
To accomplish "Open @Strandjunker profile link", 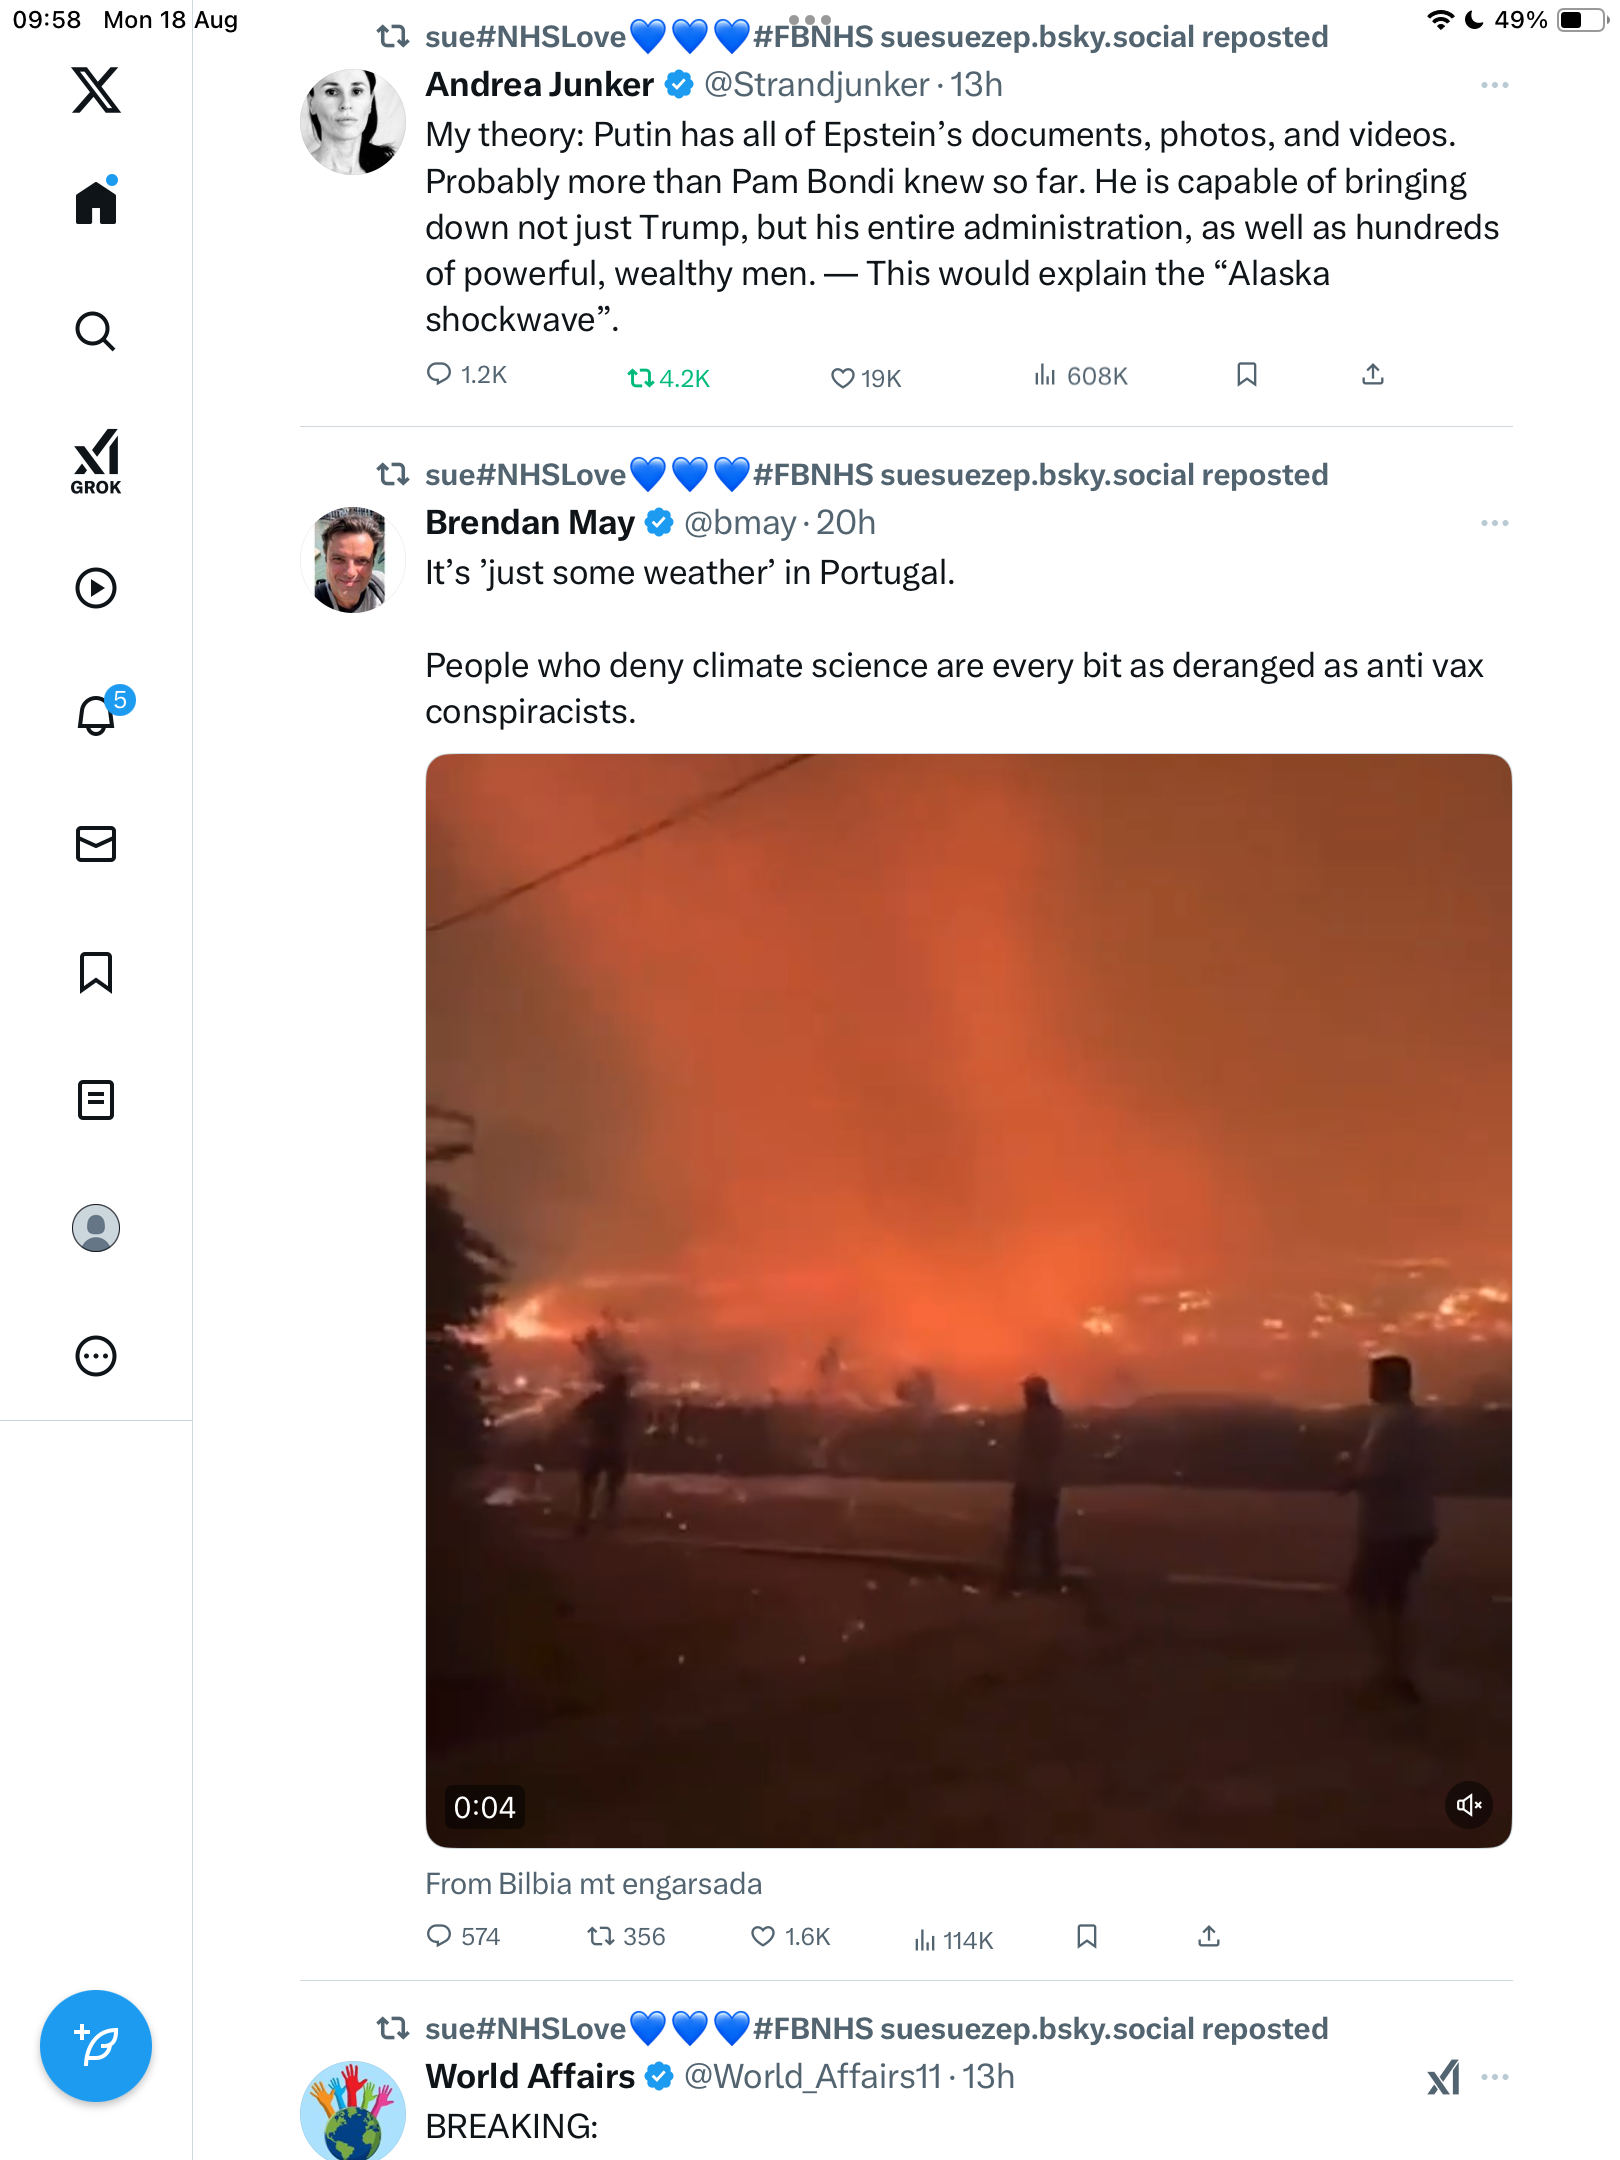I will tap(817, 85).
